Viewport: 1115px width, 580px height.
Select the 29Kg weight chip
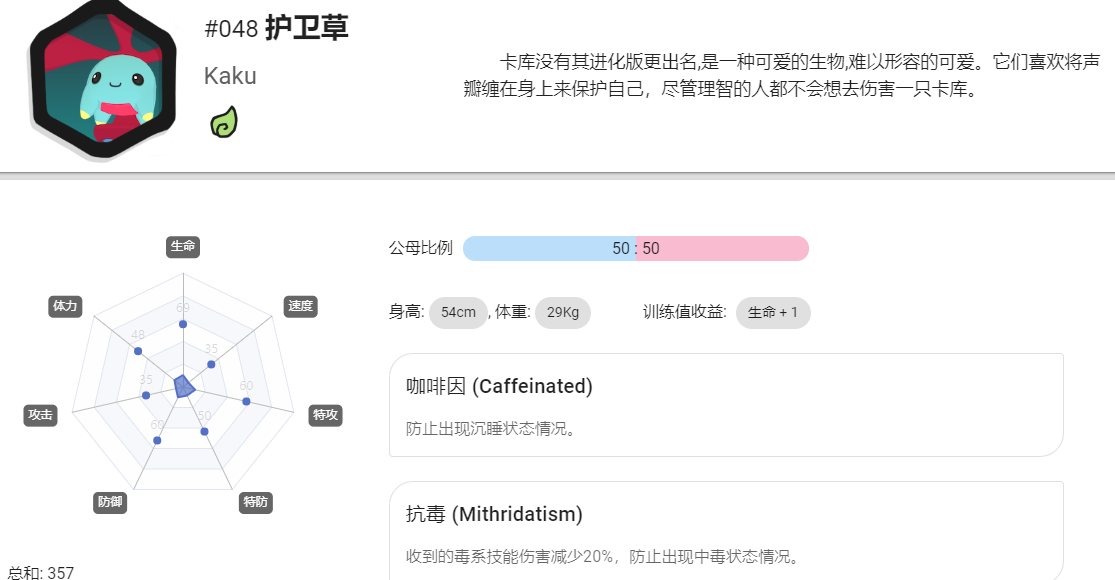click(x=562, y=313)
